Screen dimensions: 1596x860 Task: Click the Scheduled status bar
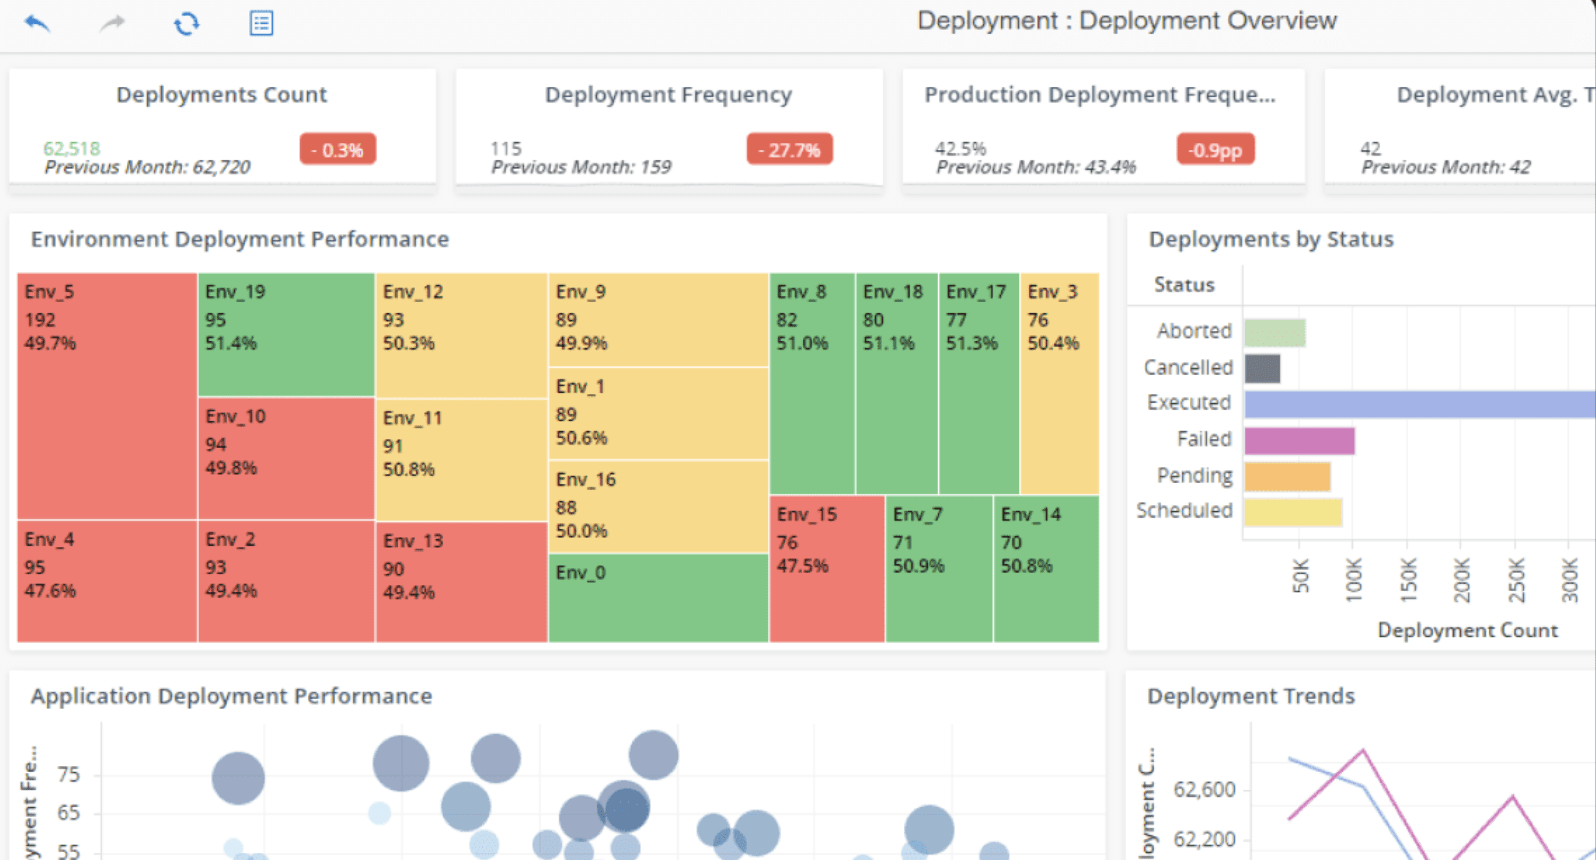(x=1293, y=512)
